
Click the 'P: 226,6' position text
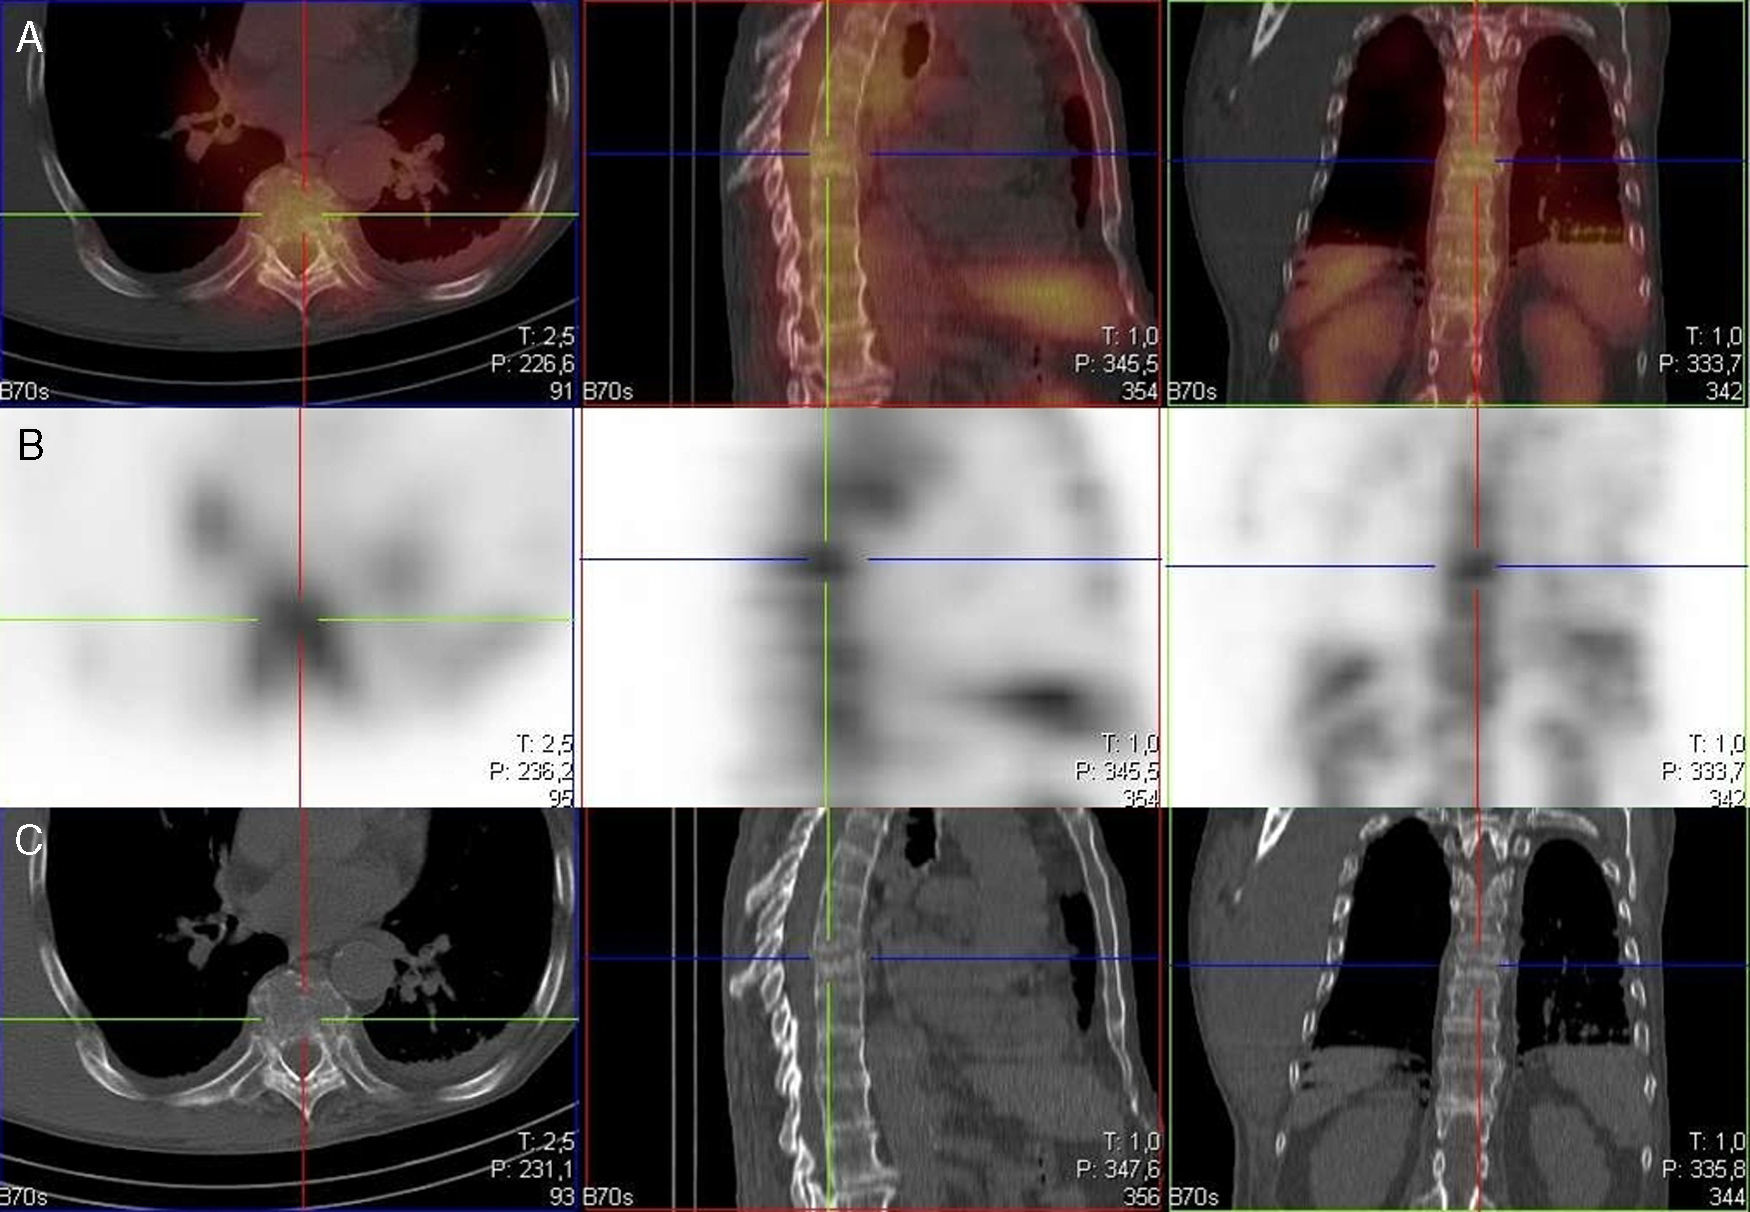click(x=532, y=364)
